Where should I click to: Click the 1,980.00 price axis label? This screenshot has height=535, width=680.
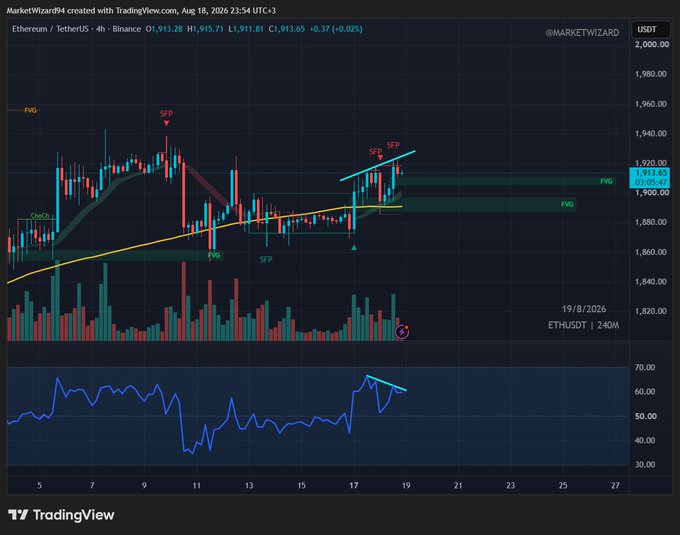point(651,74)
